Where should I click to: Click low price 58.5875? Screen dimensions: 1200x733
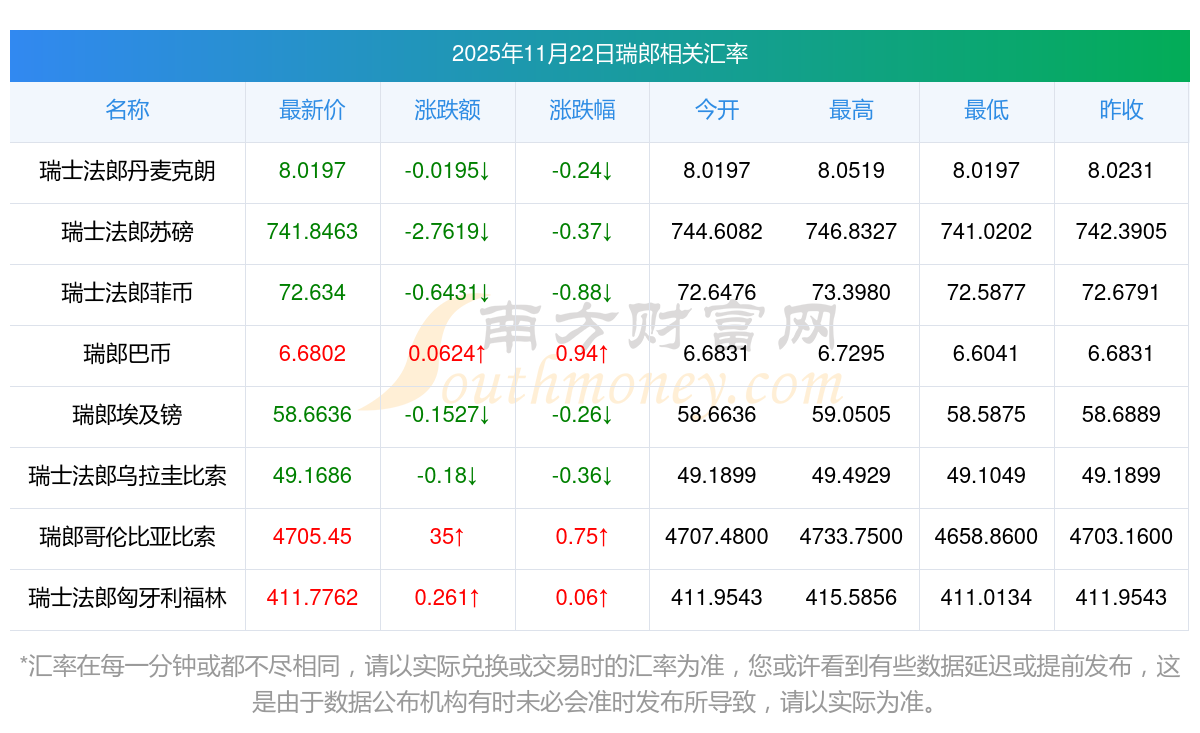click(x=986, y=415)
